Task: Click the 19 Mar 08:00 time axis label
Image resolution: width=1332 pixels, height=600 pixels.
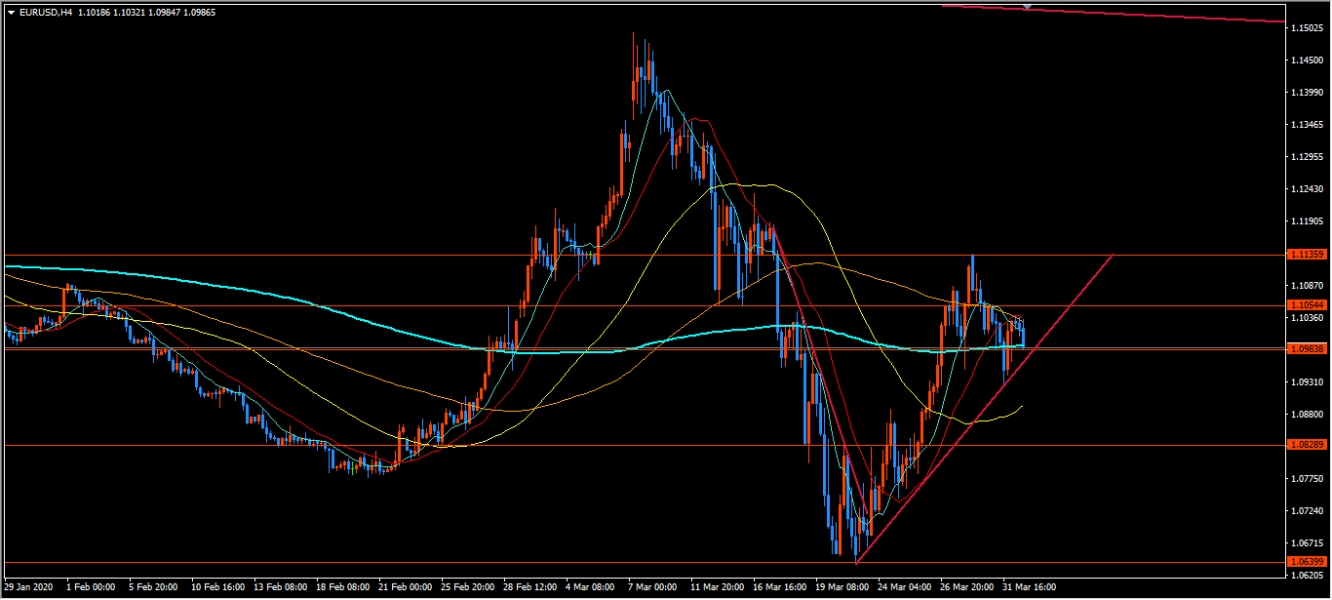Action: (x=842, y=587)
